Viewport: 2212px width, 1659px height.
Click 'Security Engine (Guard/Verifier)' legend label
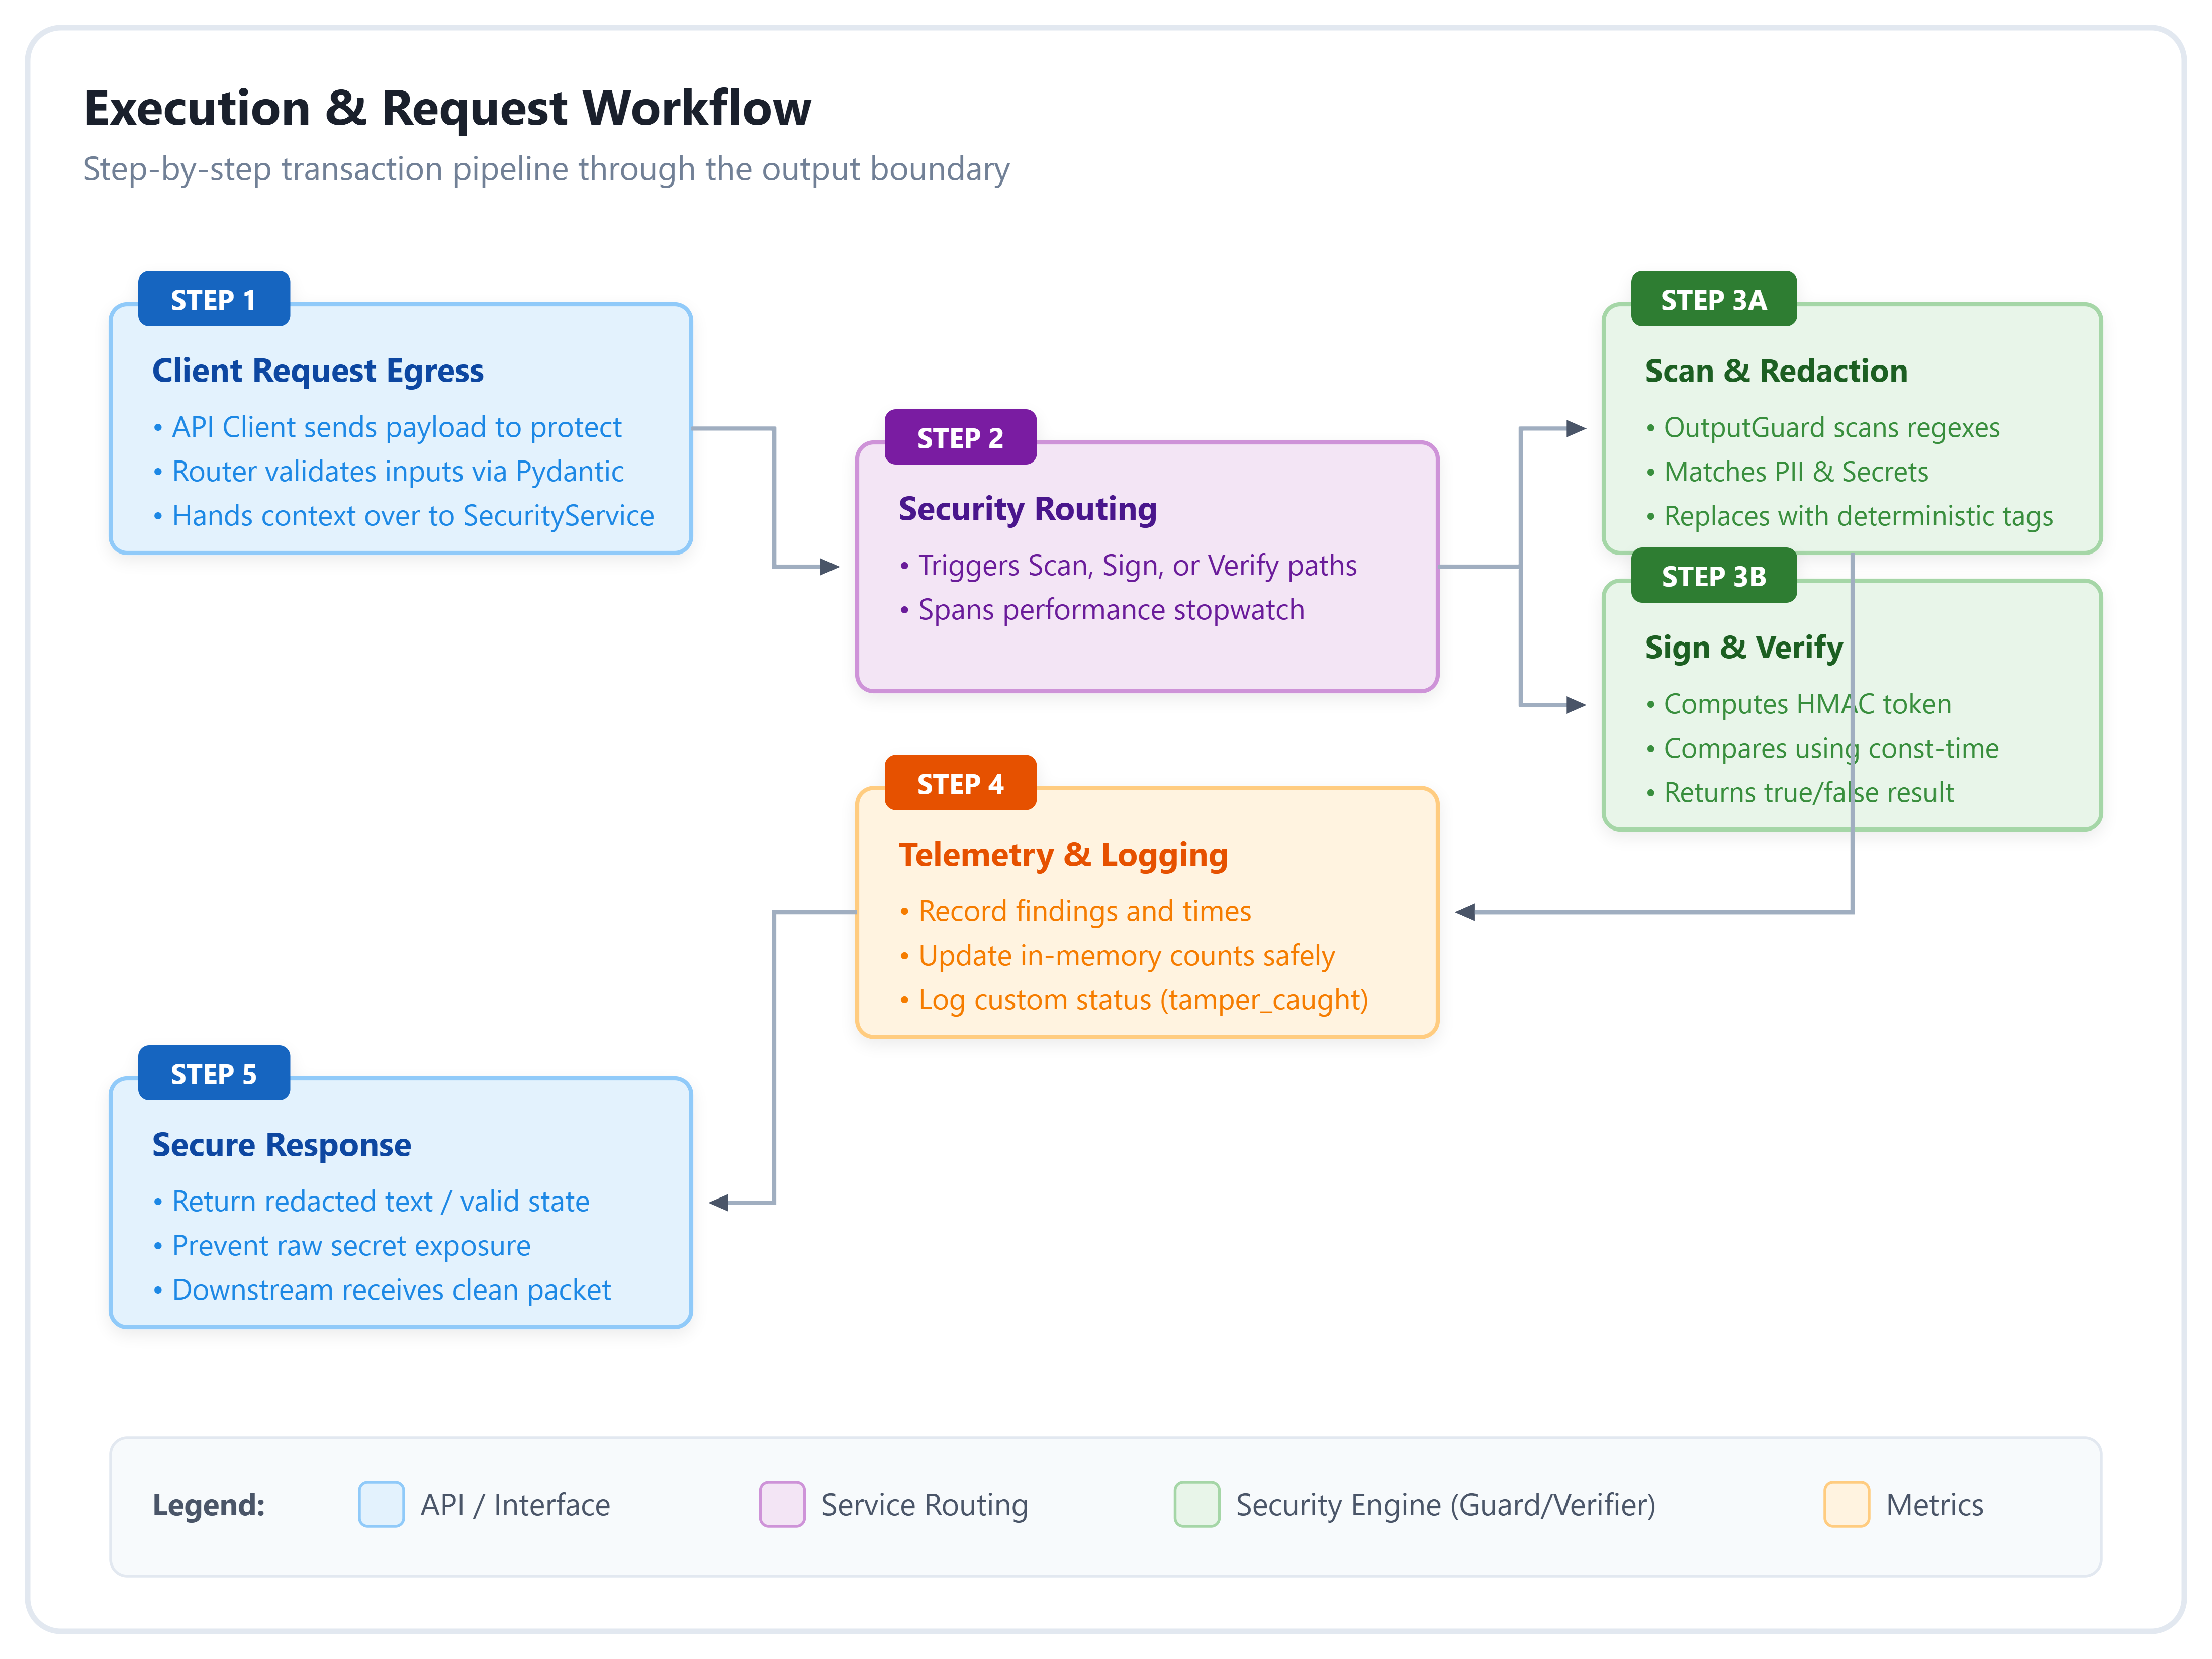(1446, 1505)
